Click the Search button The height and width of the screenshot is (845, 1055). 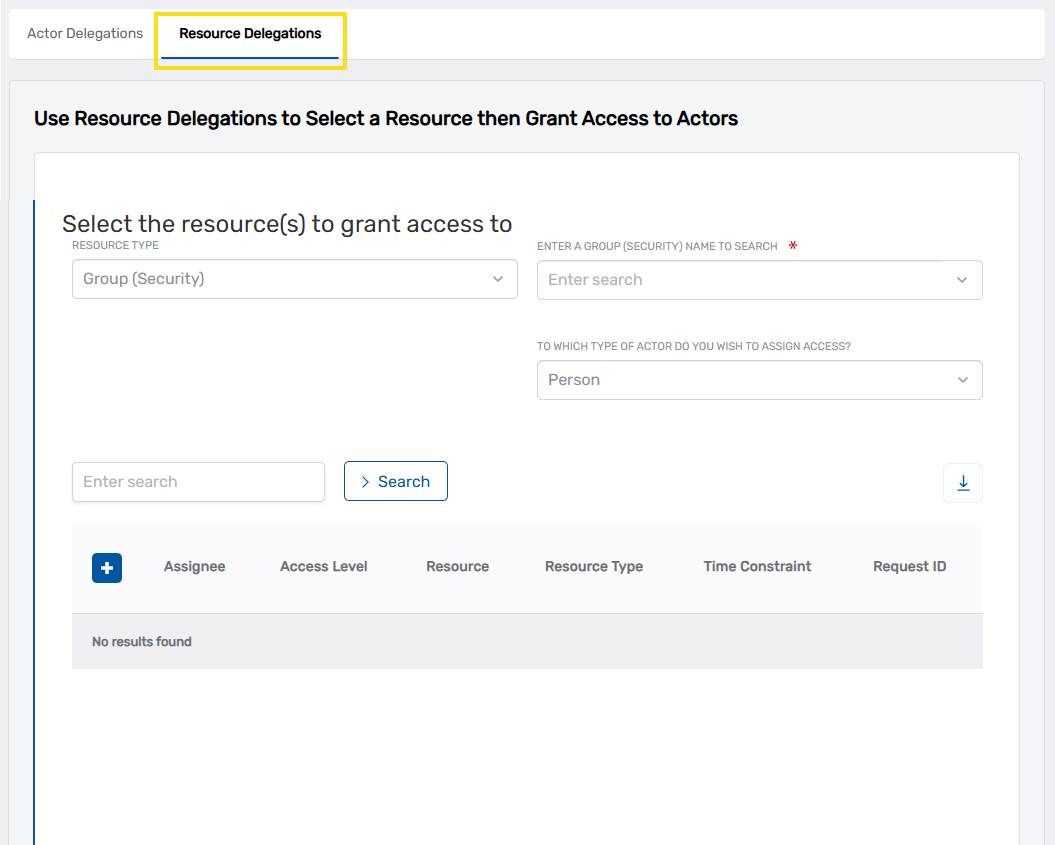pyautogui.click(x=396, y=481)
